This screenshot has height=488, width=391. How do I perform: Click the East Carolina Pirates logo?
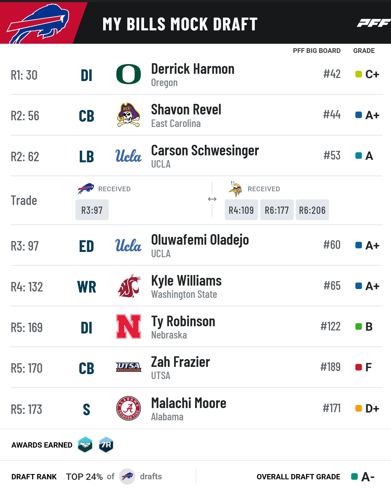(128, 115)
